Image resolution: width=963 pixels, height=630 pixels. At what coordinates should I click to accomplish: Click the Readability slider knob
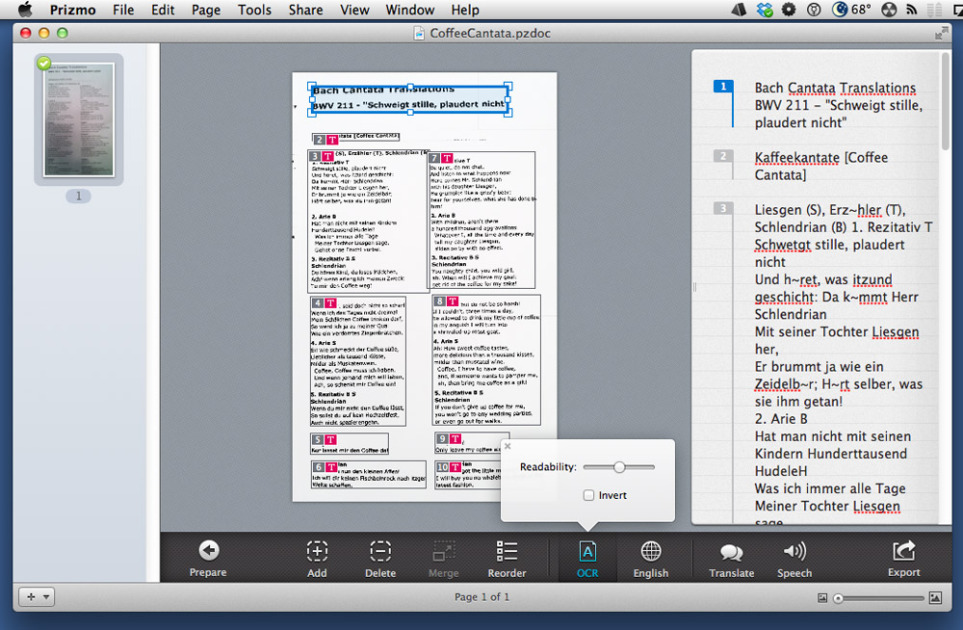[x=619, y=467]
